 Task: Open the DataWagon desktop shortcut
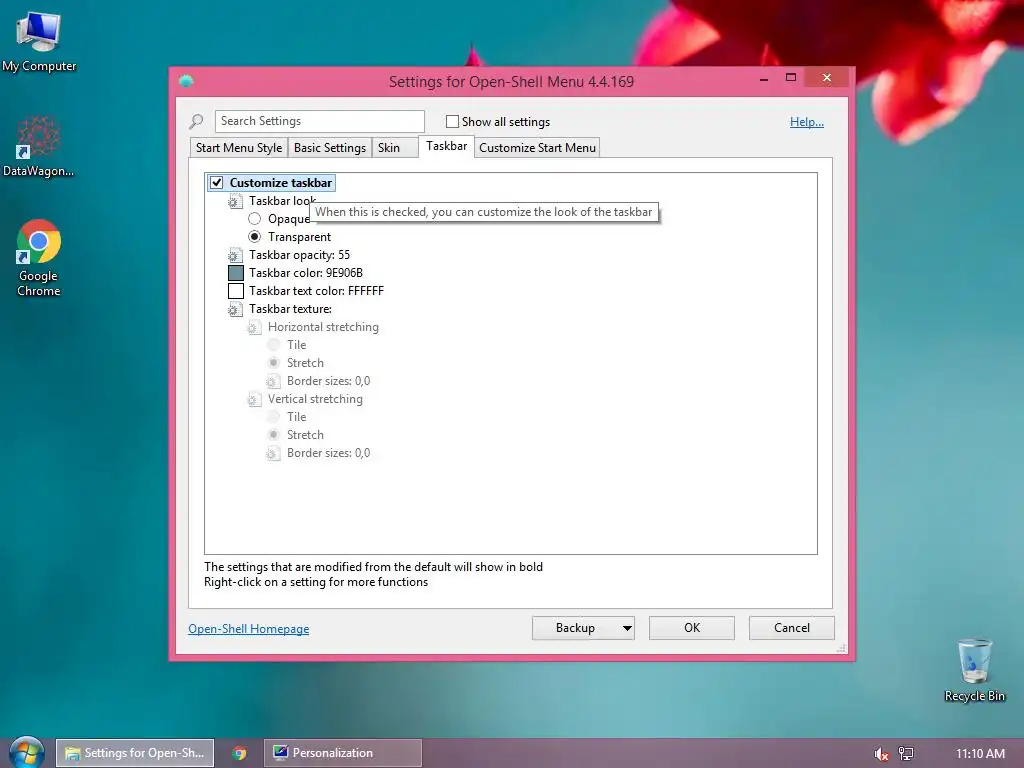click(39, 146)
